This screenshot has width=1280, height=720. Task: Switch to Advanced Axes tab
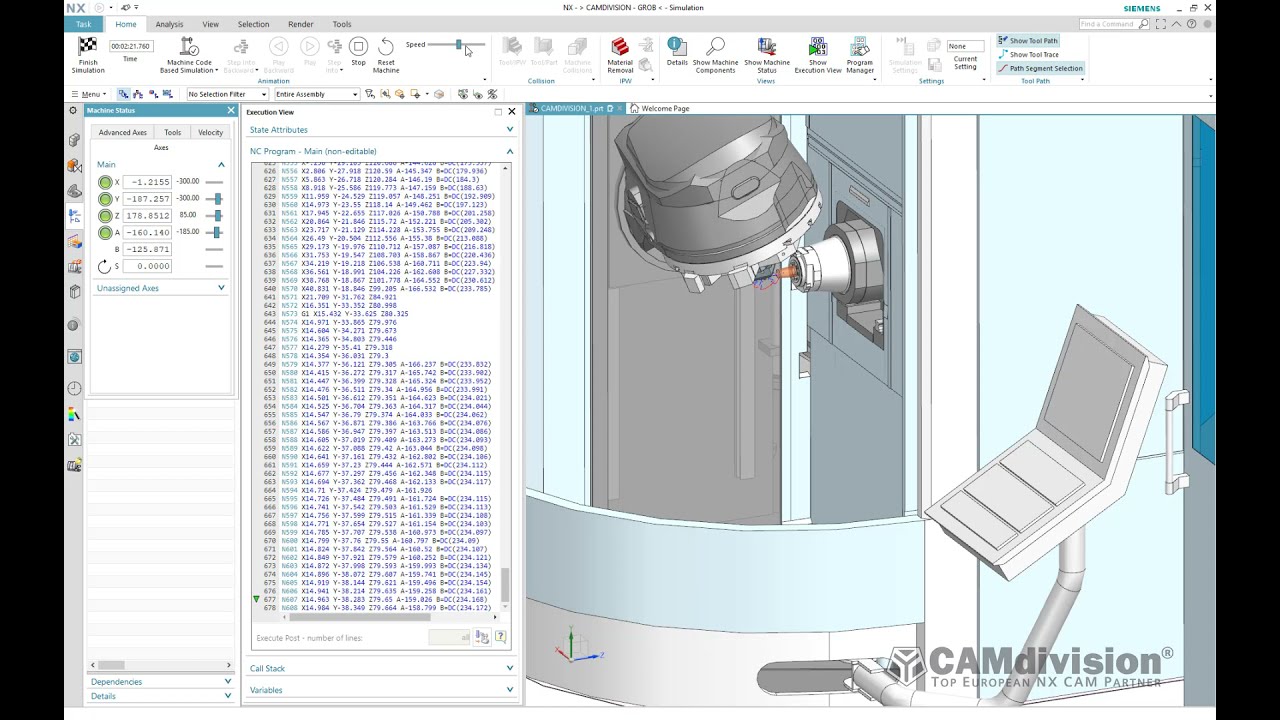[122, 132]
